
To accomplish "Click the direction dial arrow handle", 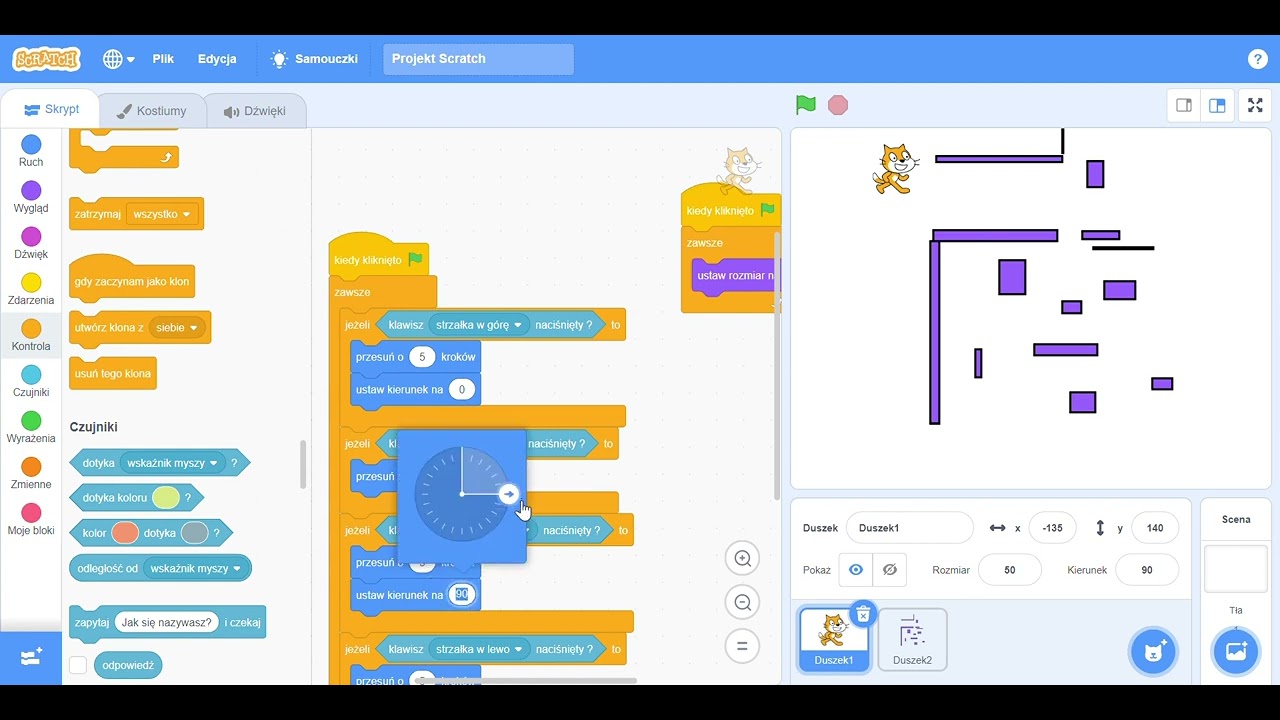I will (x=509, y=494).
